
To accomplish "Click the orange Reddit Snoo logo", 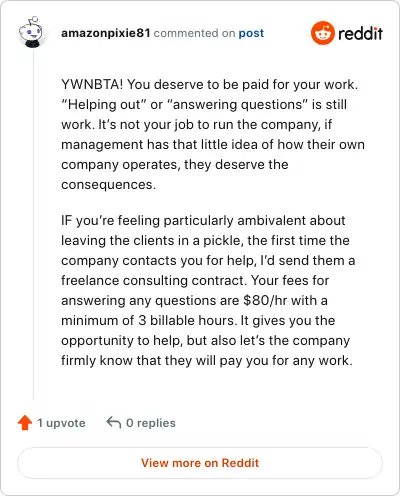I will (322, 33).
